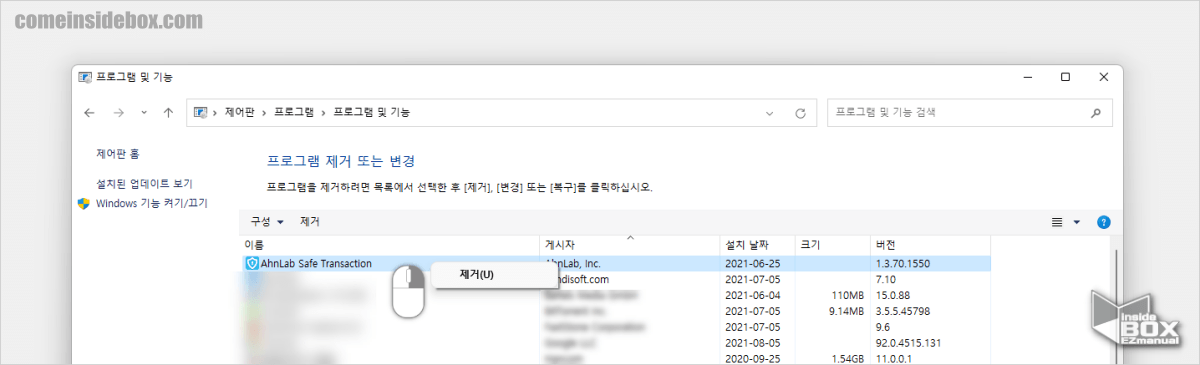Click the 2021-06-04 install date cell
The image size is (1200, 365).
coord(752,296)
